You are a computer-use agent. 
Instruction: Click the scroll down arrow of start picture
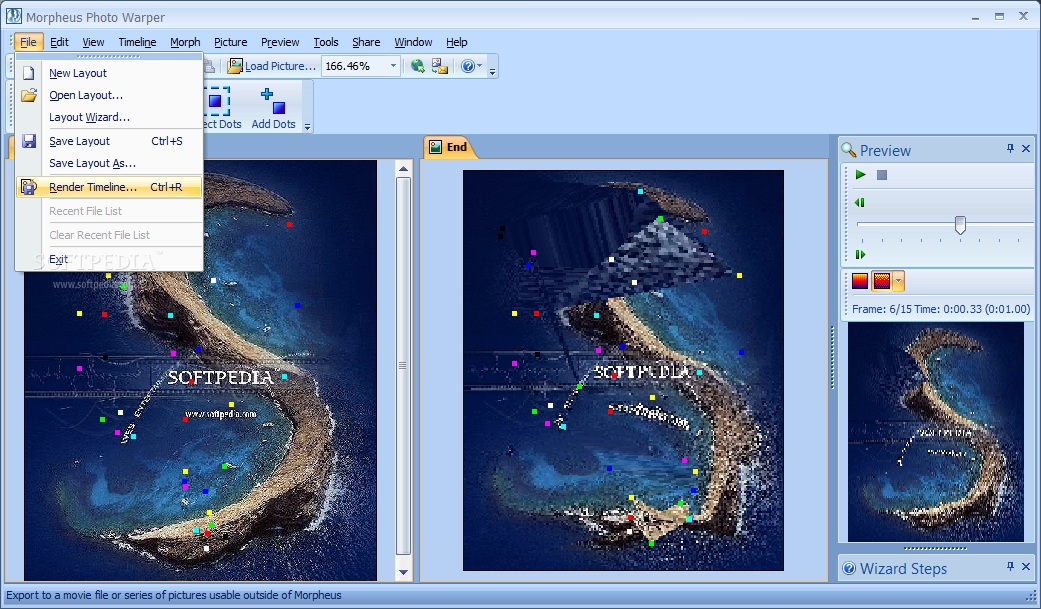pos(403,572)
